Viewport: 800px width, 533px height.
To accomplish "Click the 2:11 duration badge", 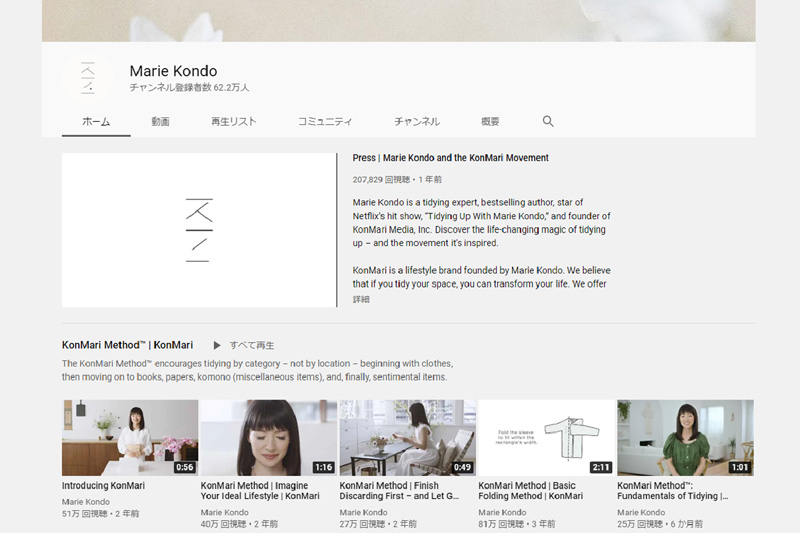I will (601, 467).
